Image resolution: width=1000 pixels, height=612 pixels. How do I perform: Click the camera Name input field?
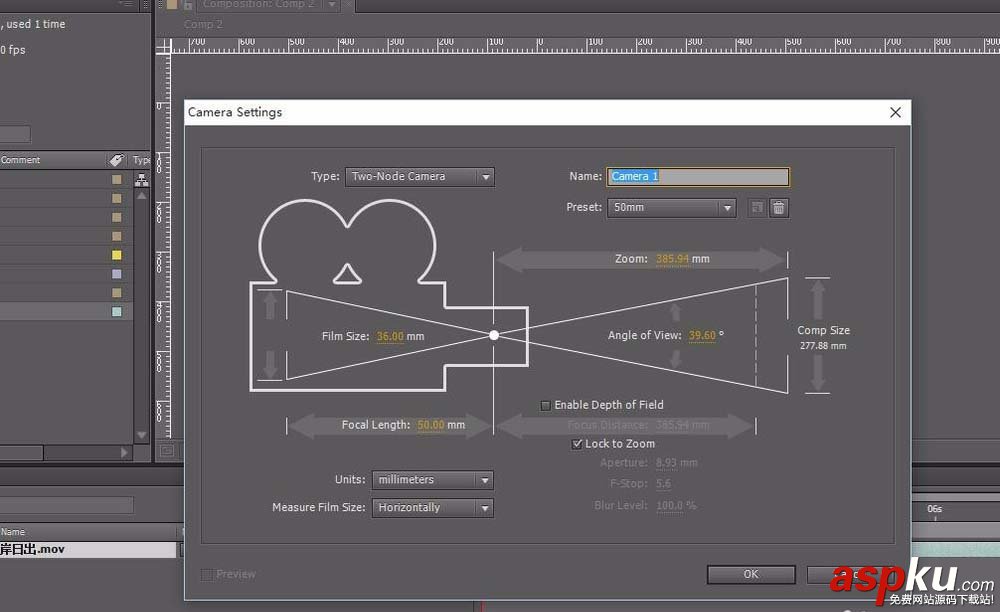click(698, 177)
